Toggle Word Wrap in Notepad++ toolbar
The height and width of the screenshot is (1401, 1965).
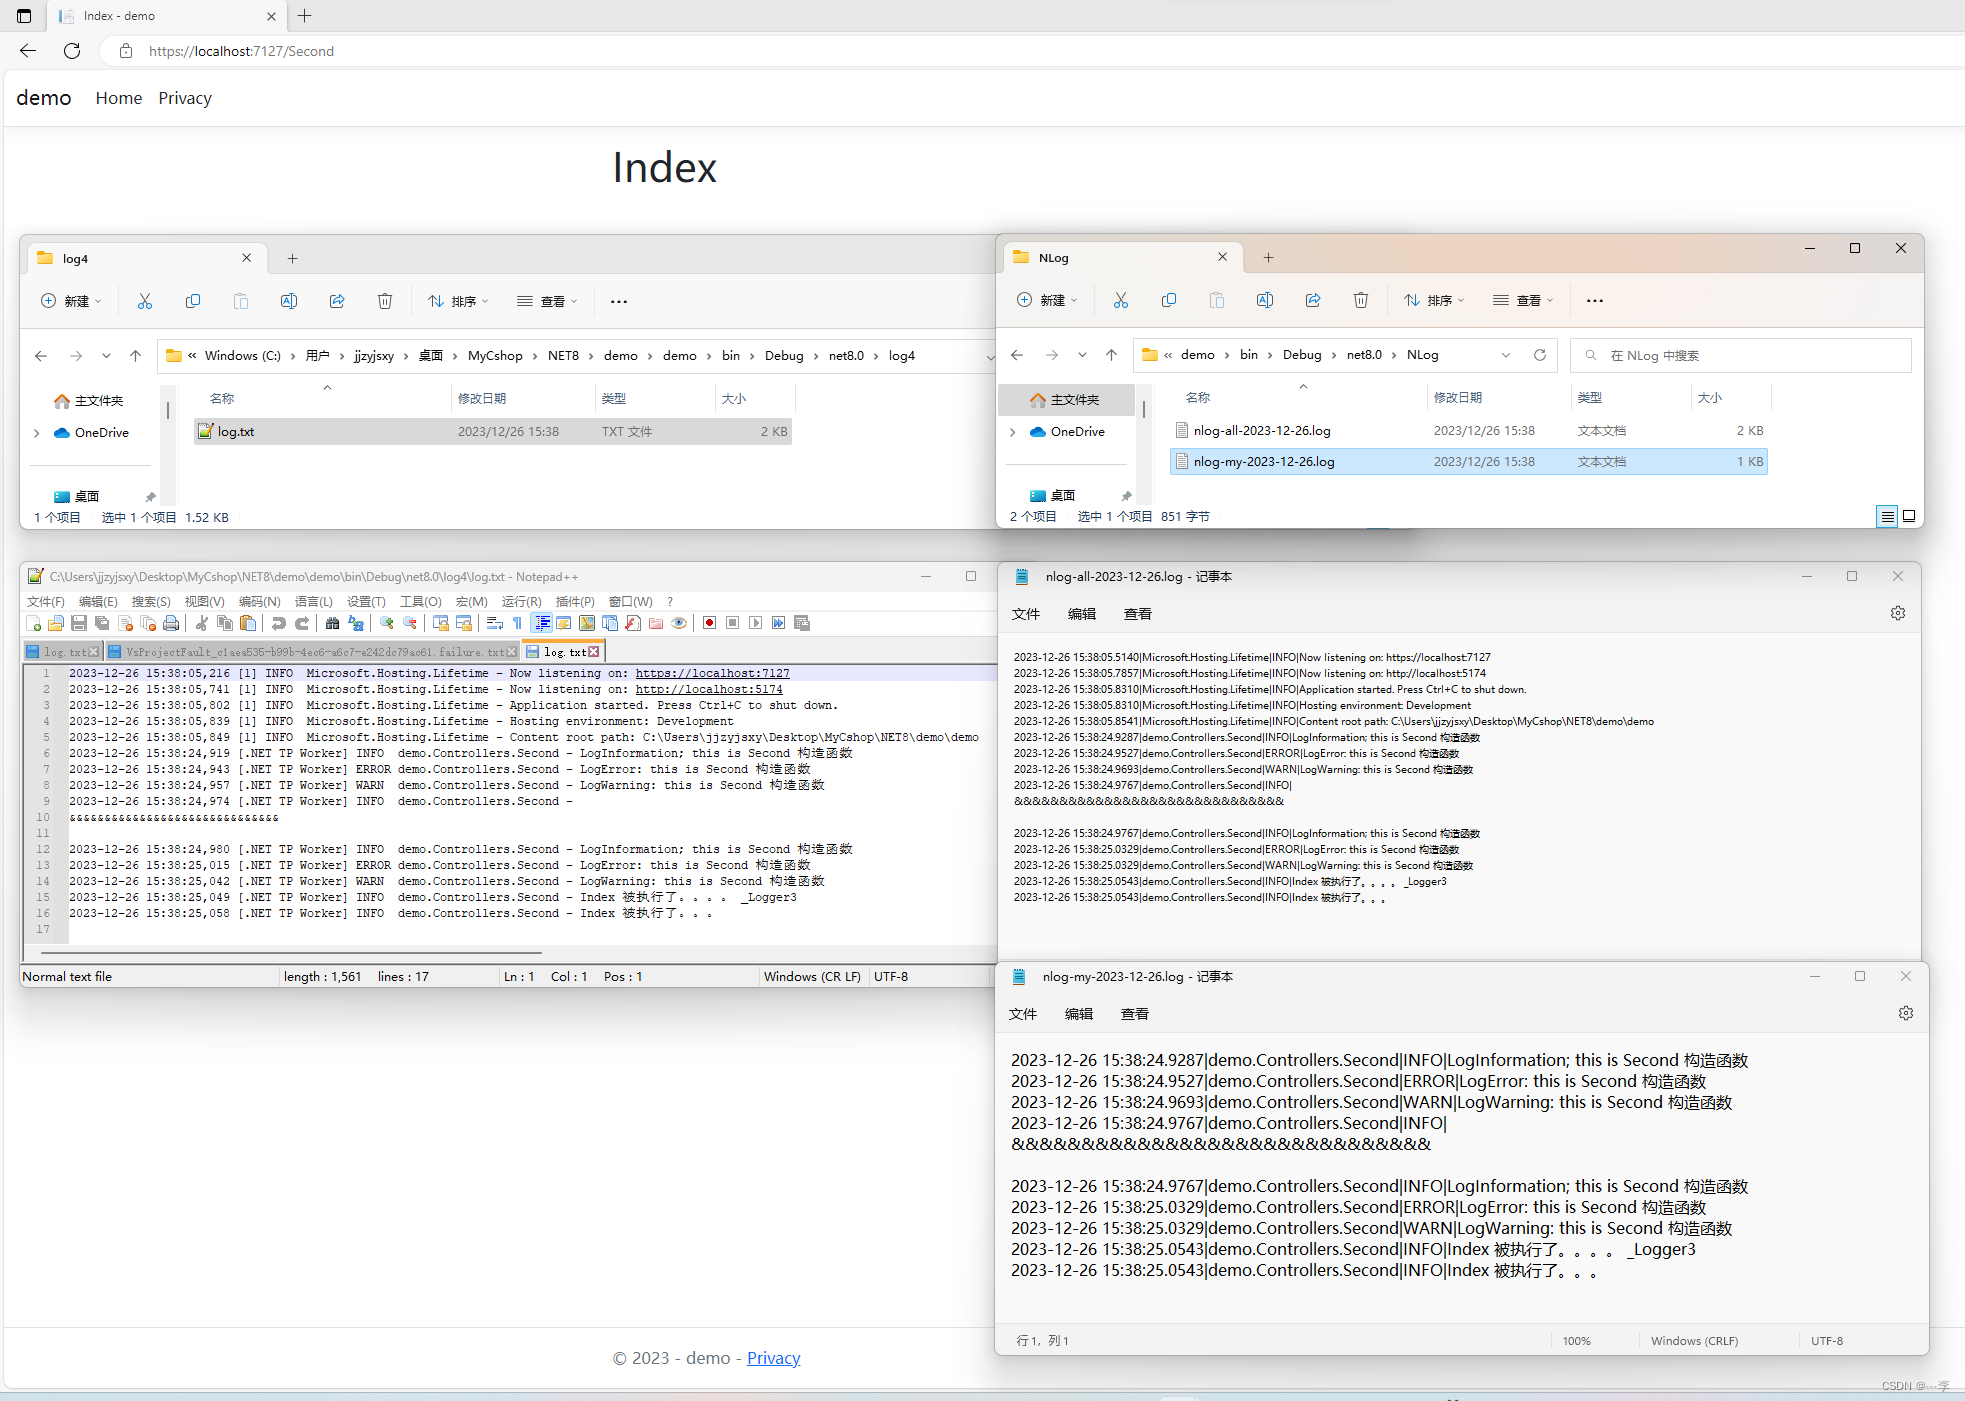point(494,623)
